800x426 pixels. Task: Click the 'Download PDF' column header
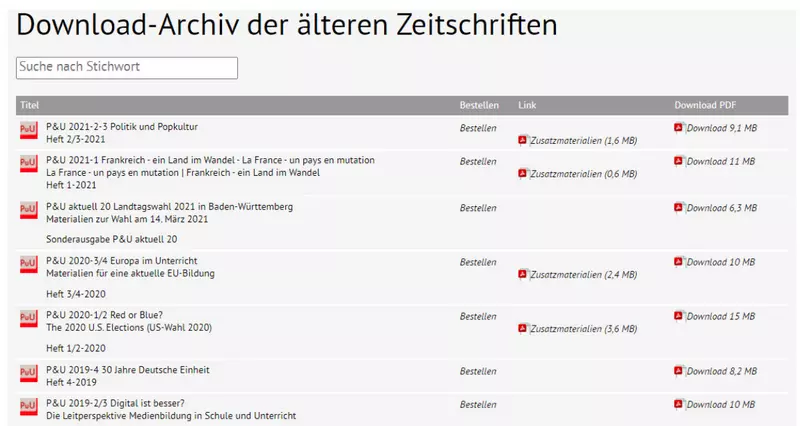coord(705,105)
